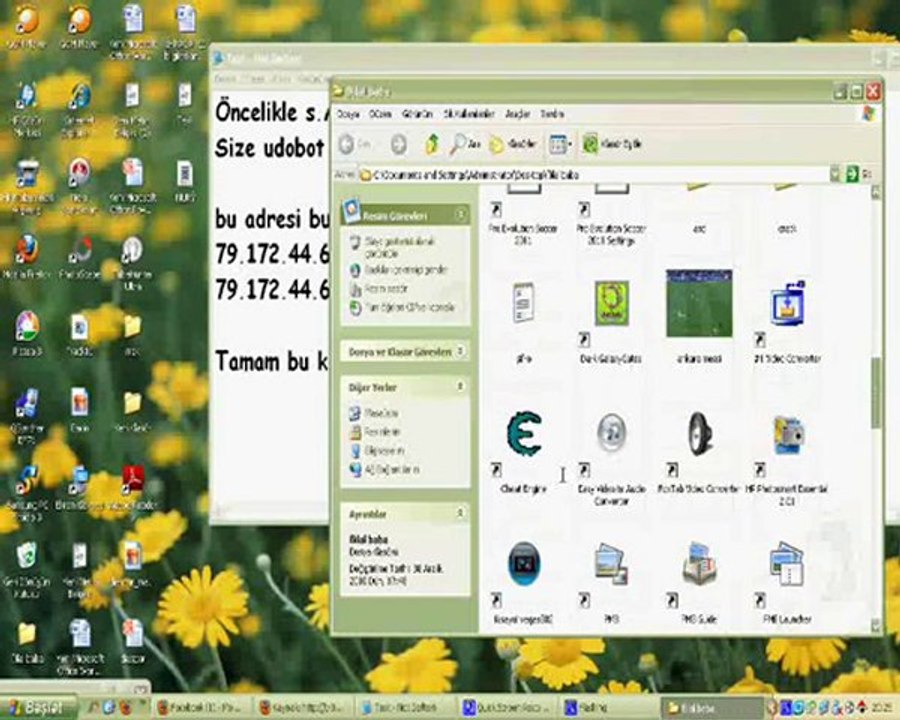Open the Sık Kullanılanlar menu
The image size is (900, 720).
pos(469,114)
